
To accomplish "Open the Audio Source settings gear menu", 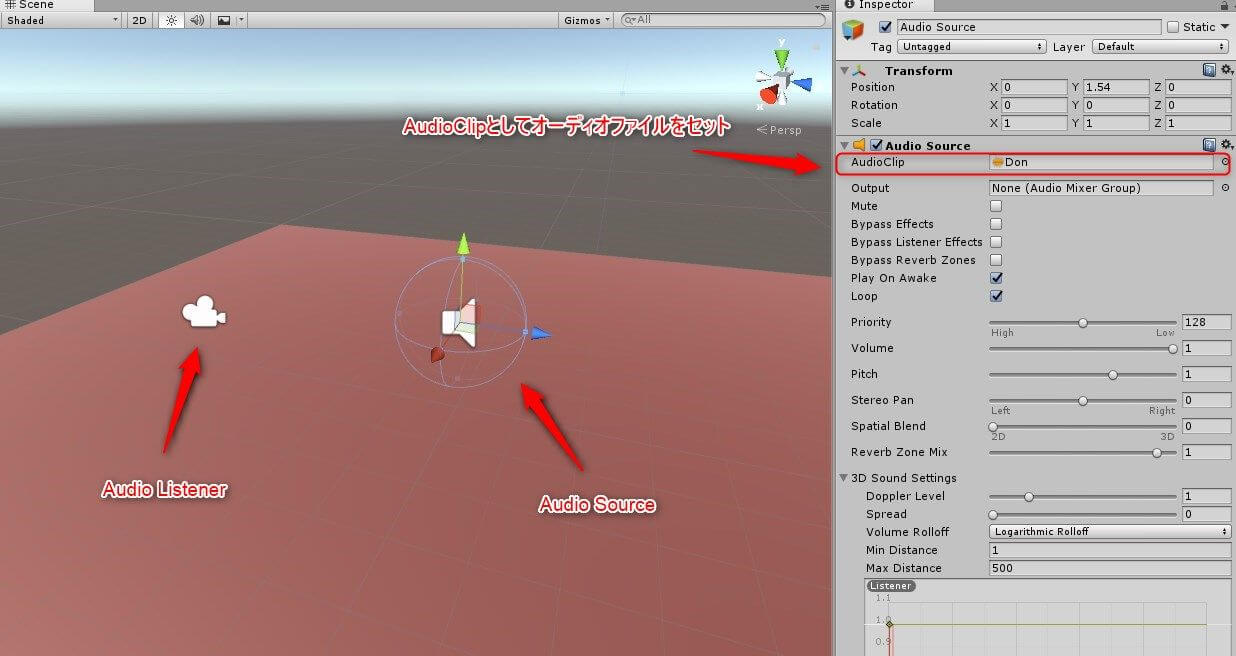I will [x=1226, y=145].
